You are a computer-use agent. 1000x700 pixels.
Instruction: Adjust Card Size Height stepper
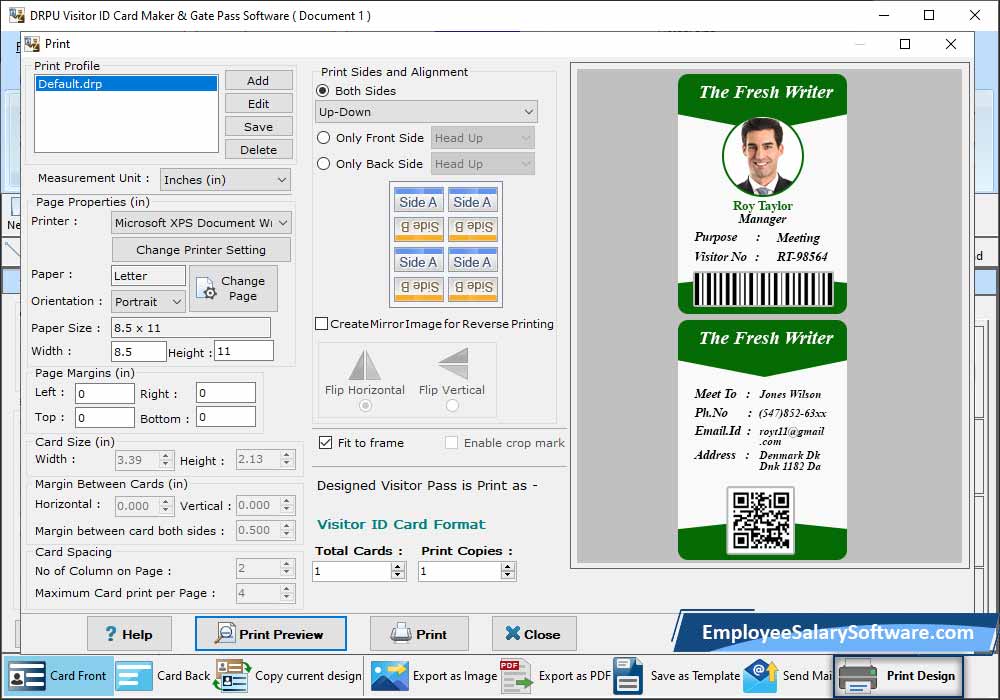point(287,459)
